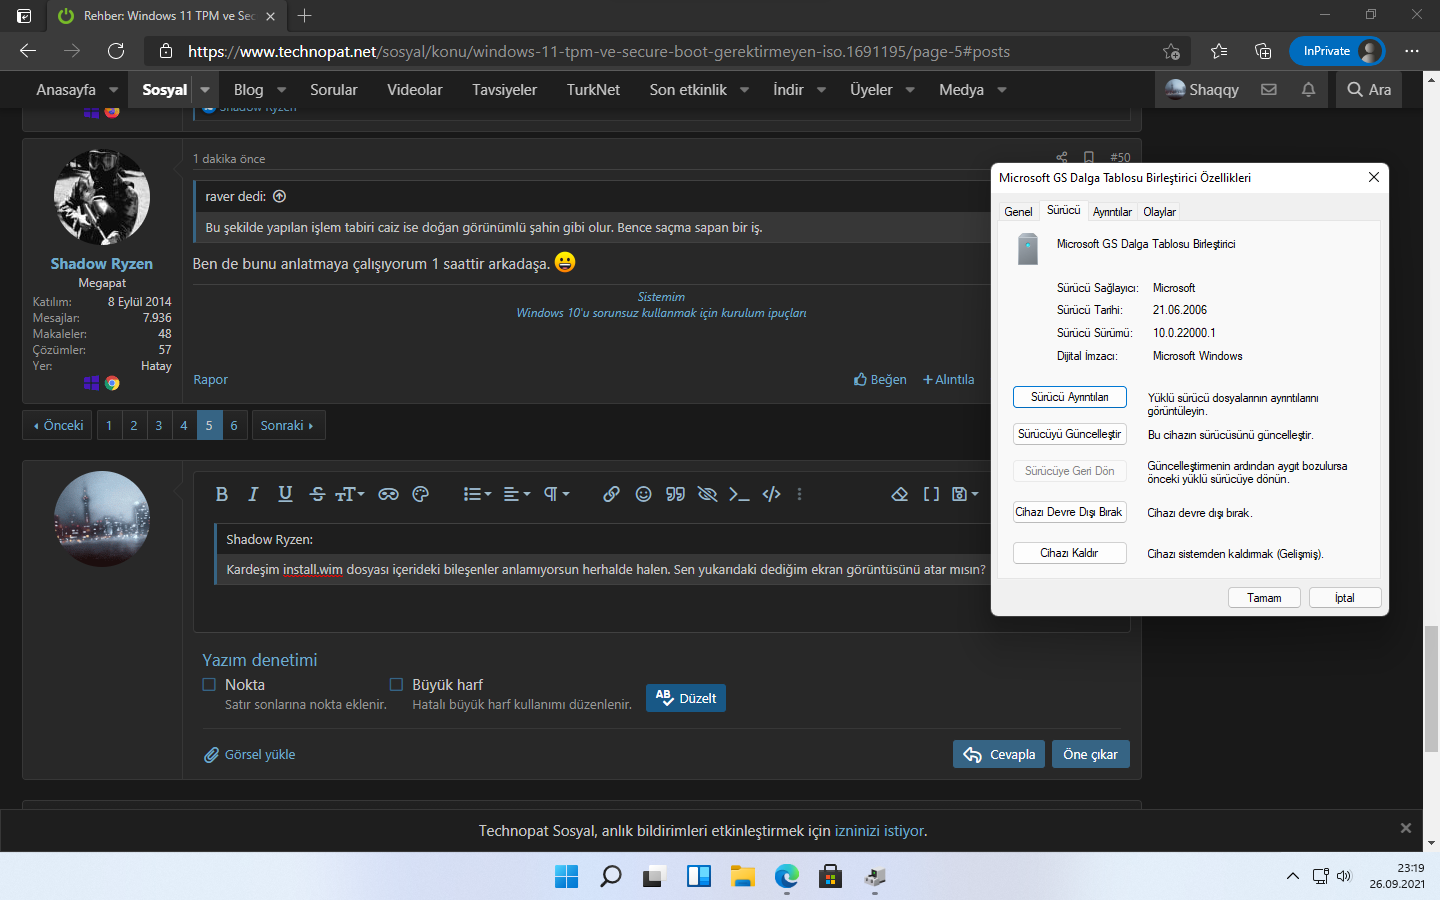
Task: Open the text color palette in the editor
Action: pyautogui.click(x=420, y=494)
